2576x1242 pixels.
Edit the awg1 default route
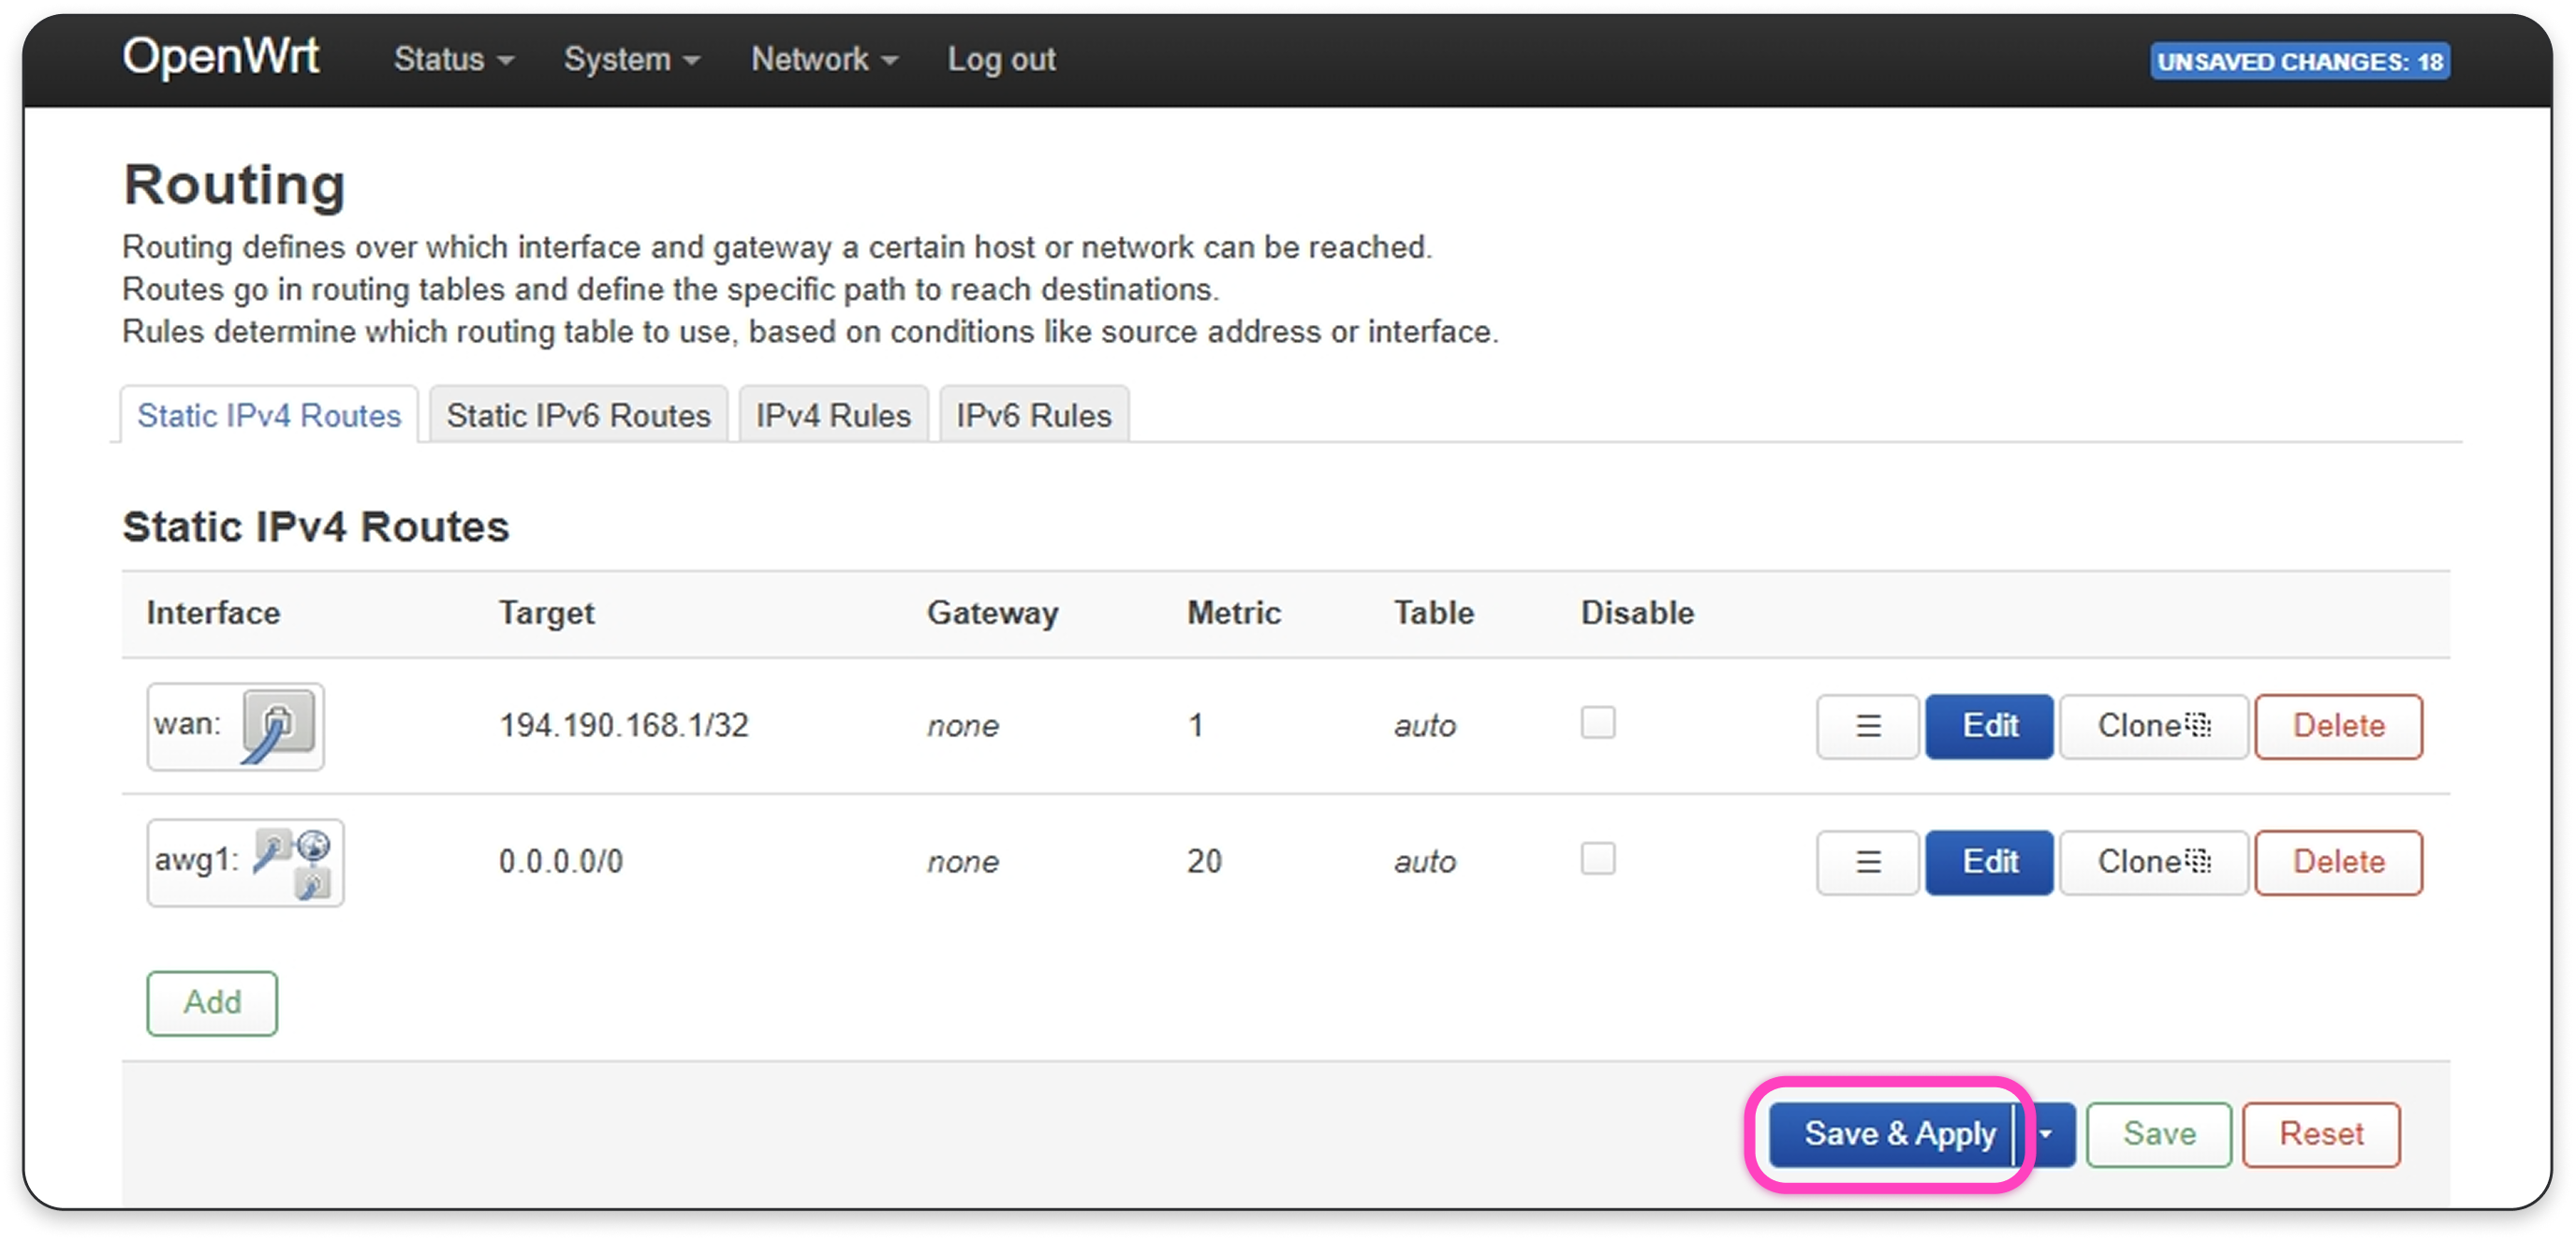coord(1988,863)
